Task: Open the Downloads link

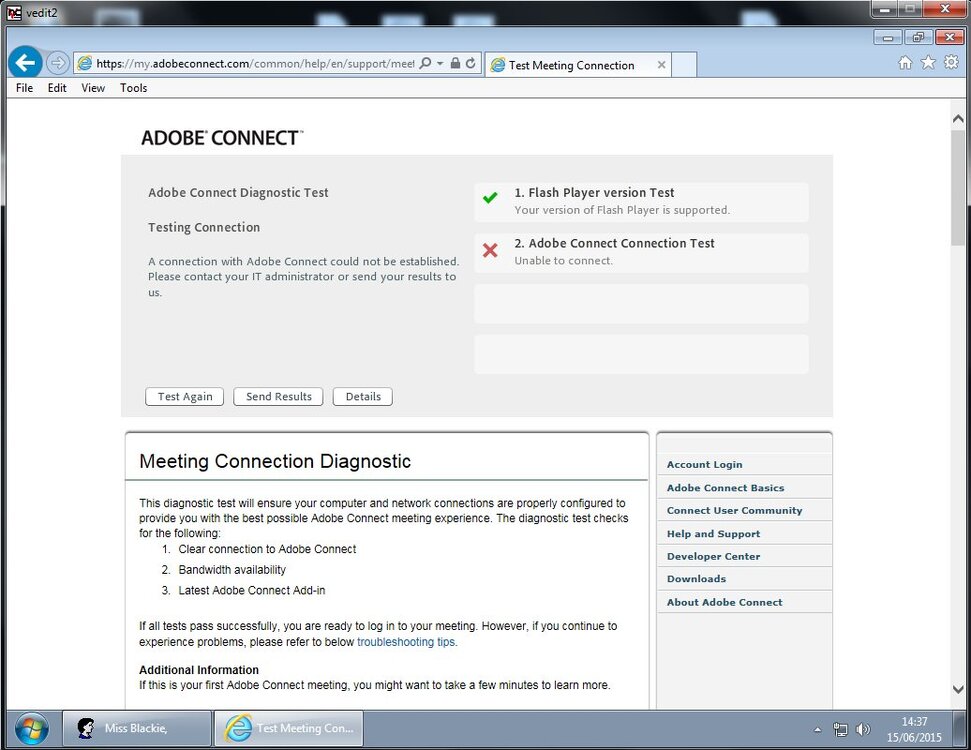Action: (x=697, y=578)
